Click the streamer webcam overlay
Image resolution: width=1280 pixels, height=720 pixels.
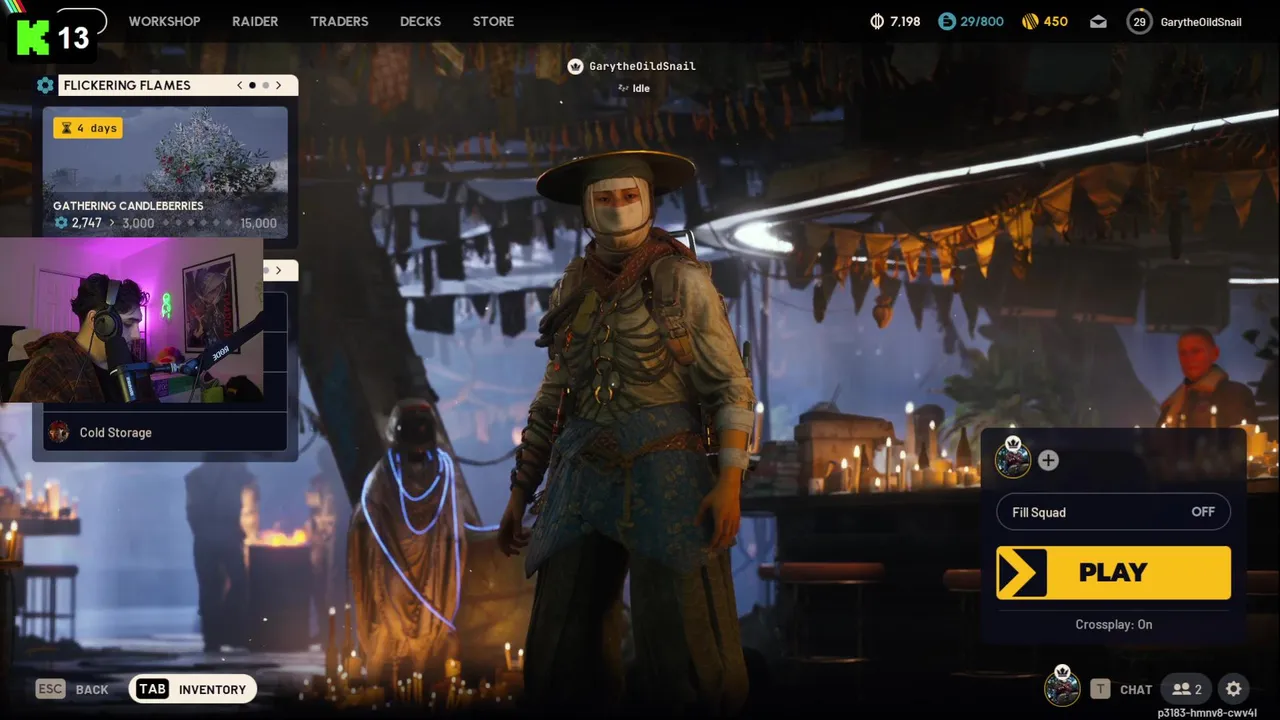[131, 320]
